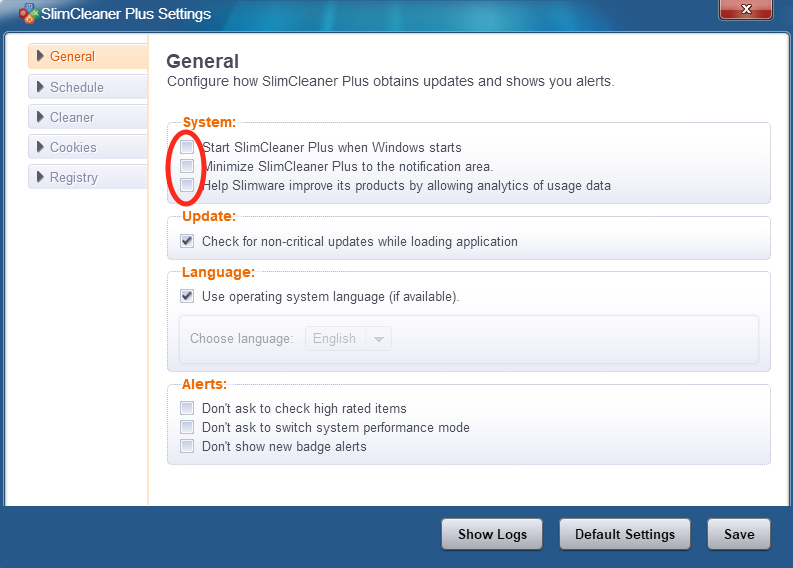Disable Use operating system language checkbox

pos(187,296)
